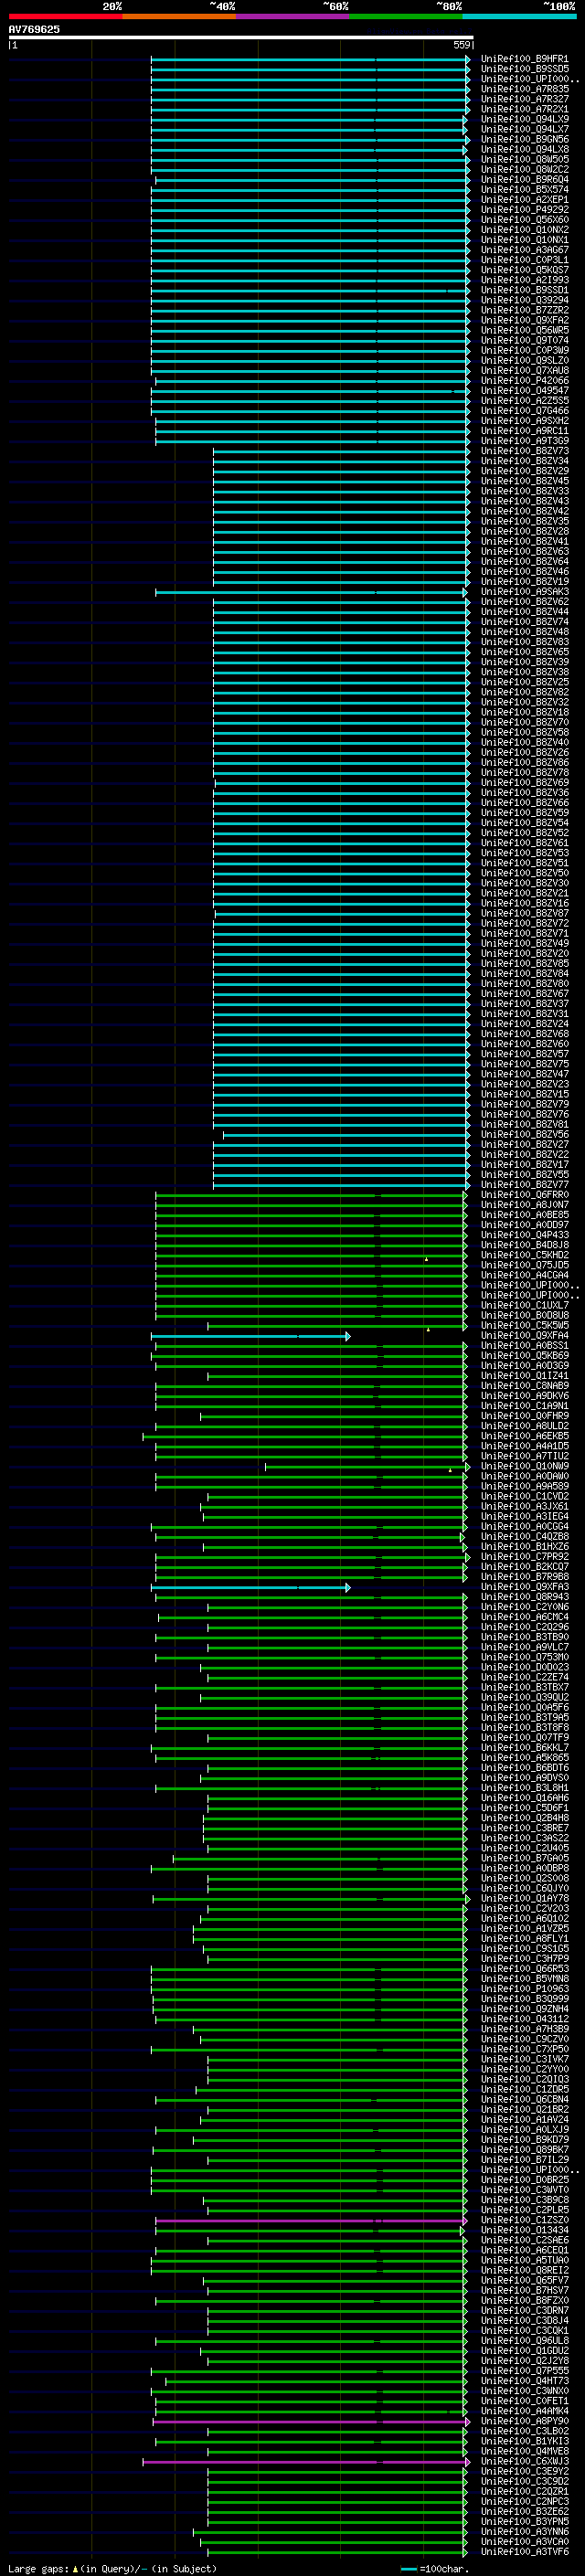Select the hit UniRef100_P49292
Screen dimensions: 585x2576
(x=524, y=210)
